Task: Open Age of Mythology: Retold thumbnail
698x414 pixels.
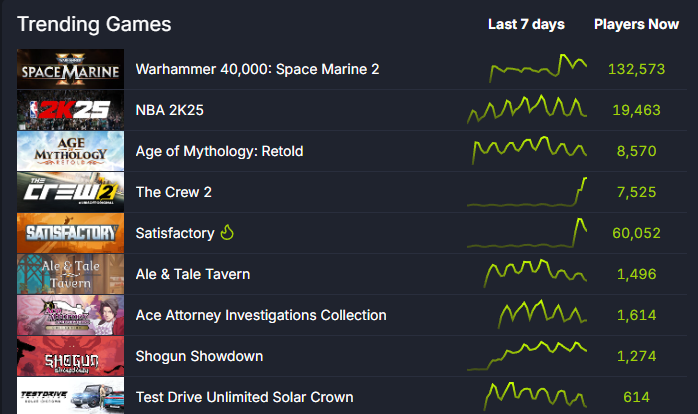Action: pyautogui.click(x=70, y=151)
